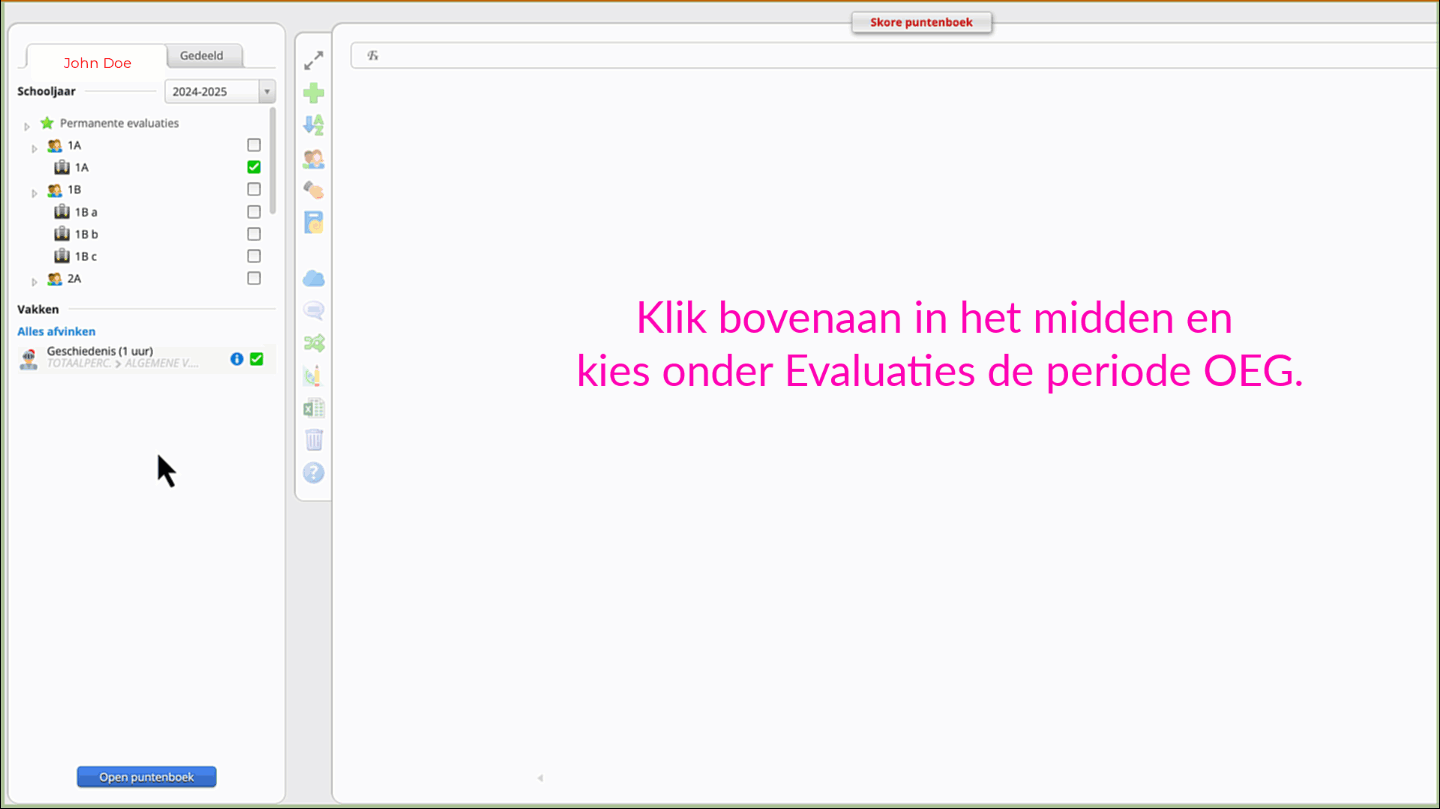Image resolution: width=1440 pixels, height=809 pixels.
Task: Click the Skore puntenboek top button
Action: pos(921,22)
